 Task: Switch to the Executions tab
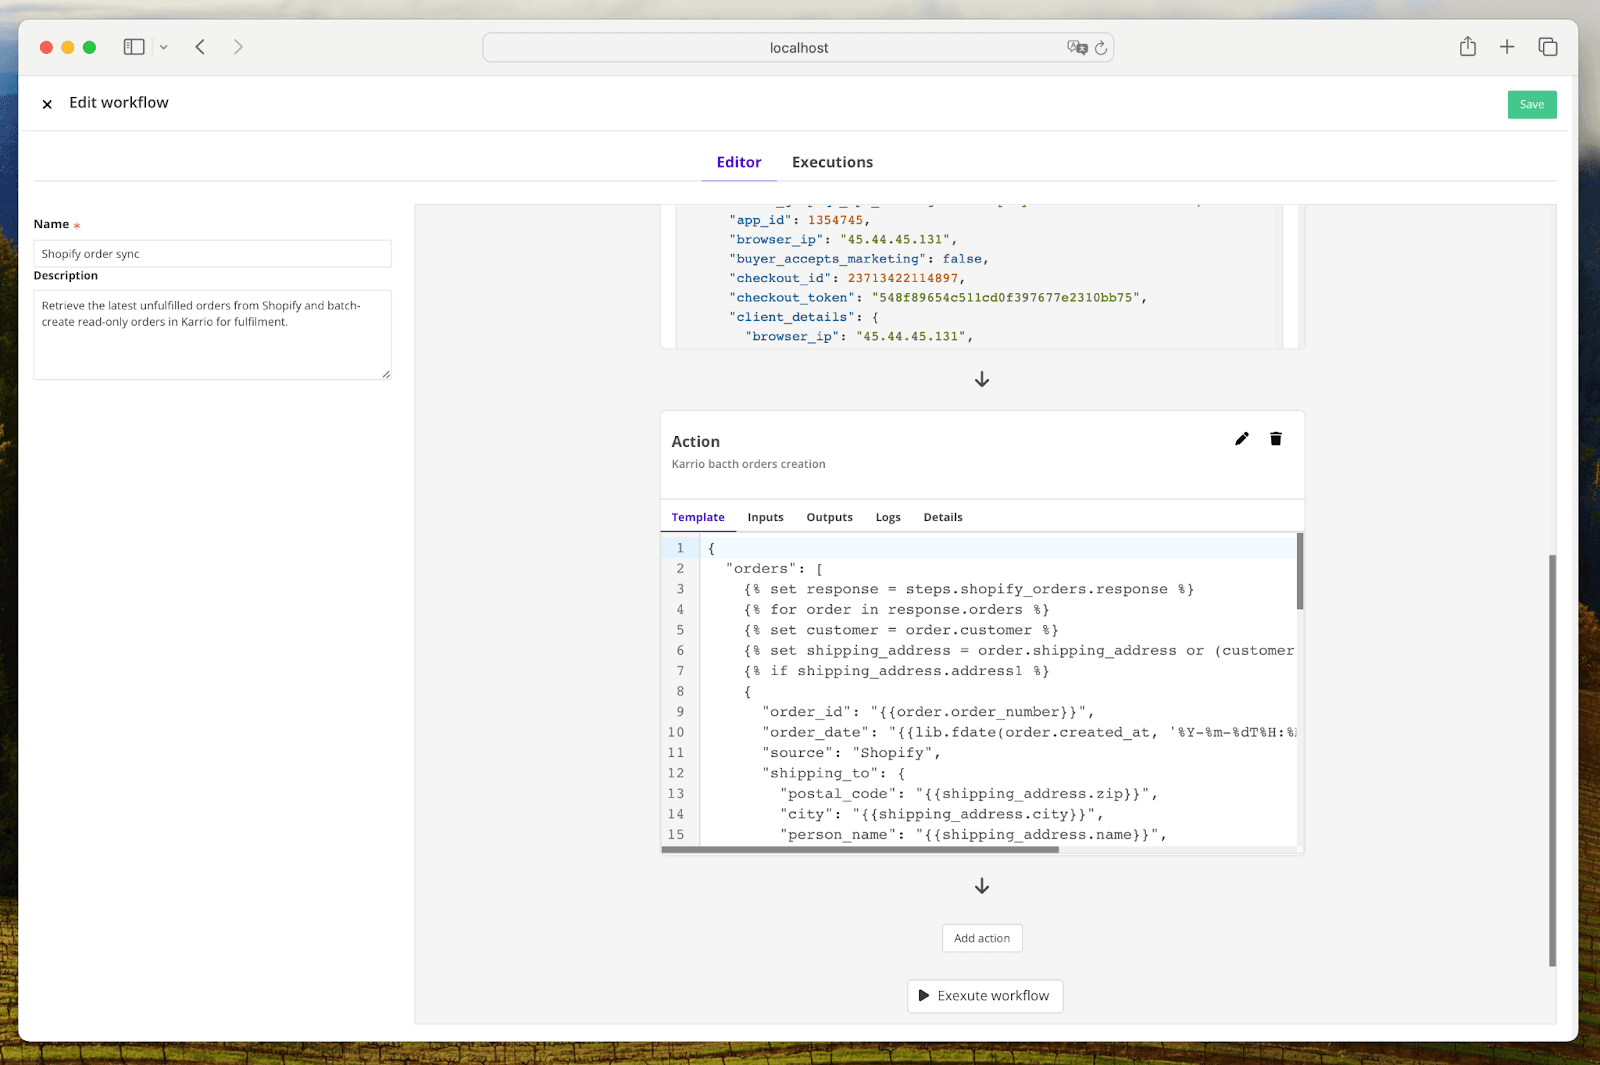(x=832, y=162)
